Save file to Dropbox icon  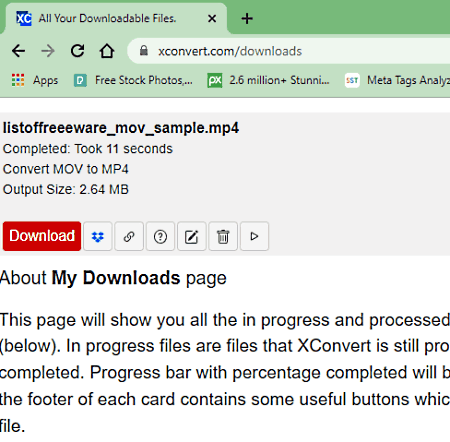click(98, 236)
